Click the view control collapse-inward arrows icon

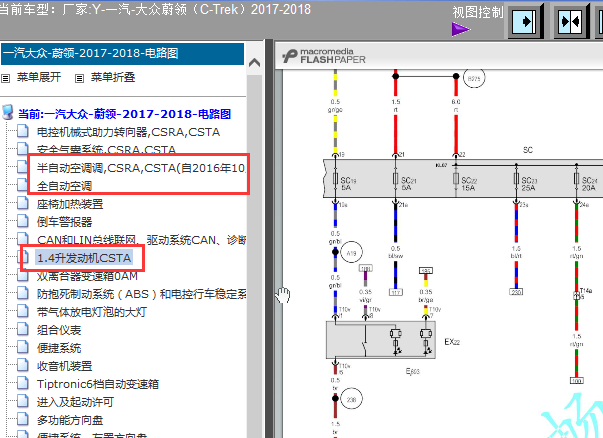point(571,21)
